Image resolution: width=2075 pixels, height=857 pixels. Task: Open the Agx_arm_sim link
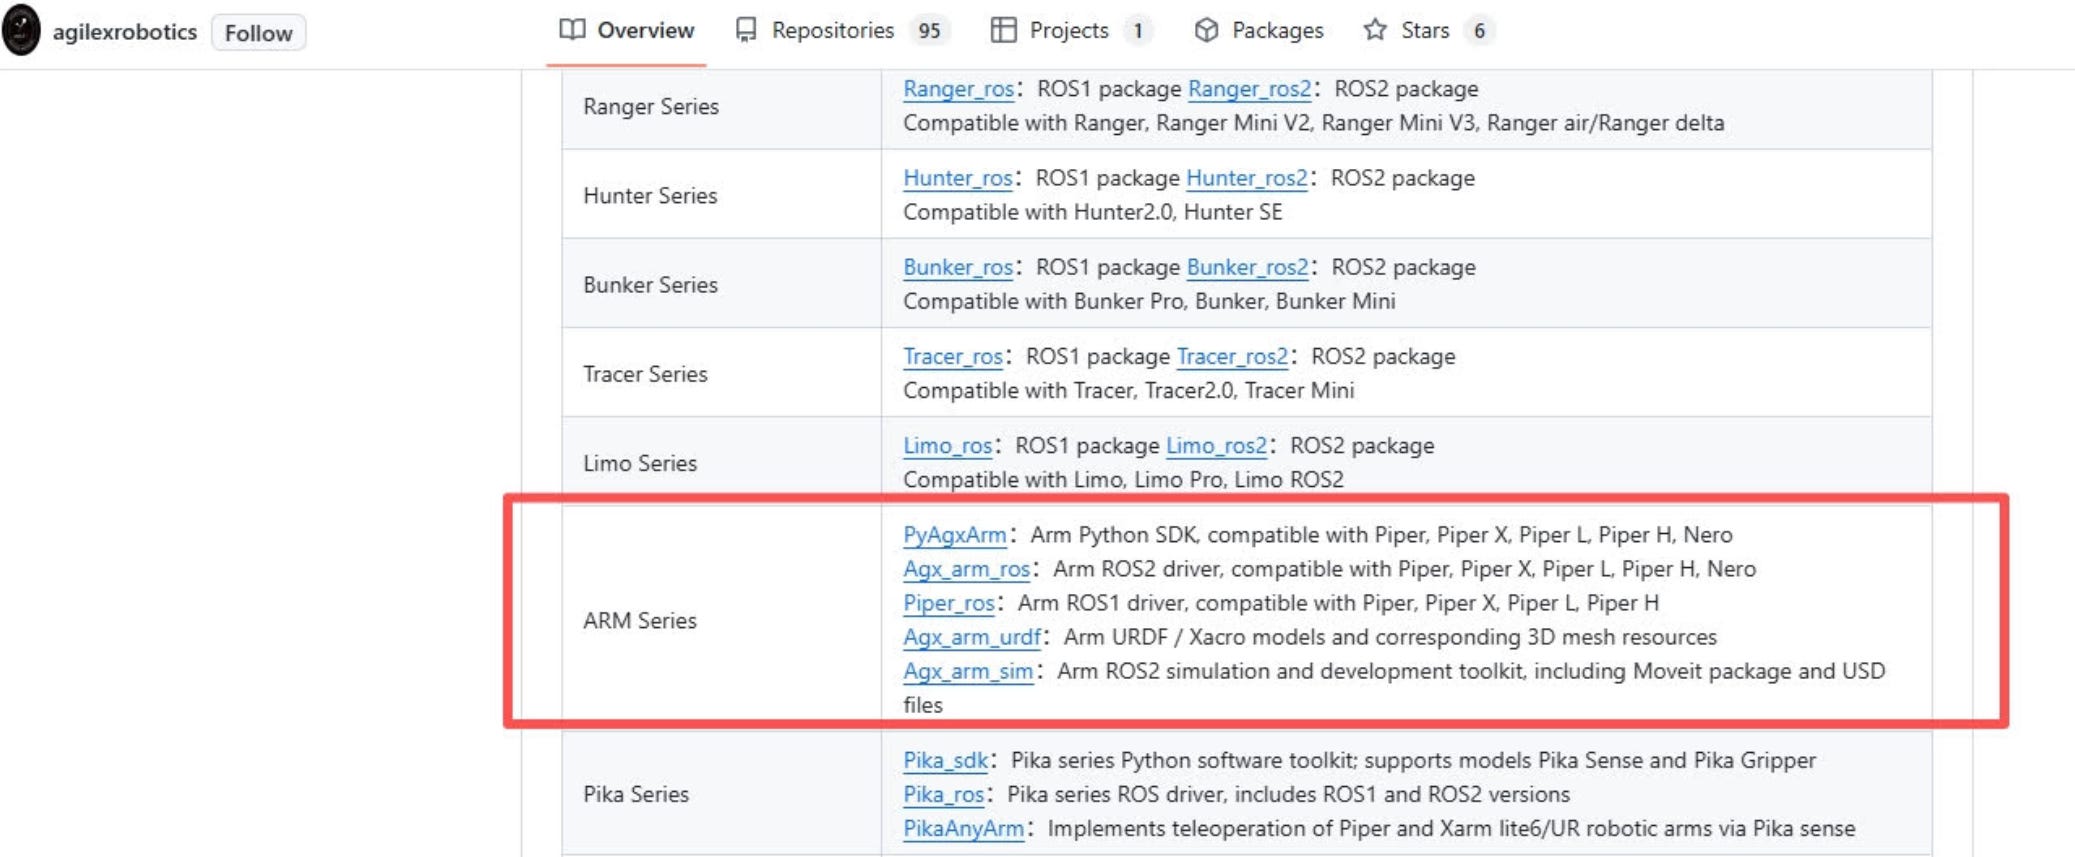(968, 671)
